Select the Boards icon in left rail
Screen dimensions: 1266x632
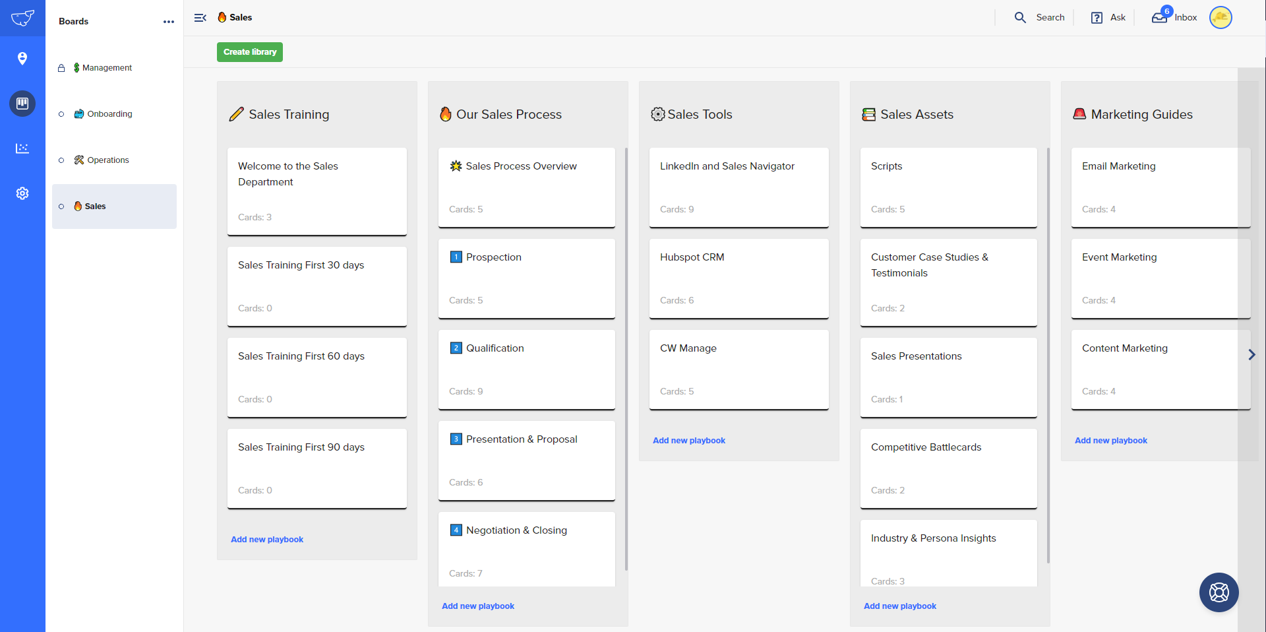coord(22,104)
